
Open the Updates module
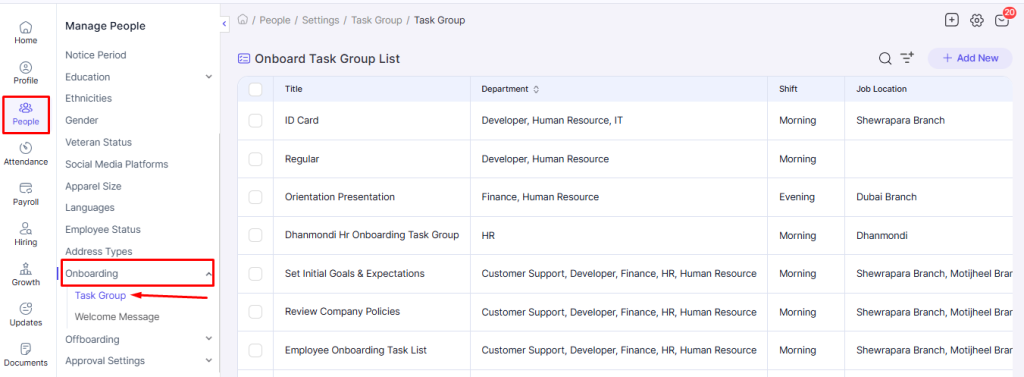[x=25, y=315]
